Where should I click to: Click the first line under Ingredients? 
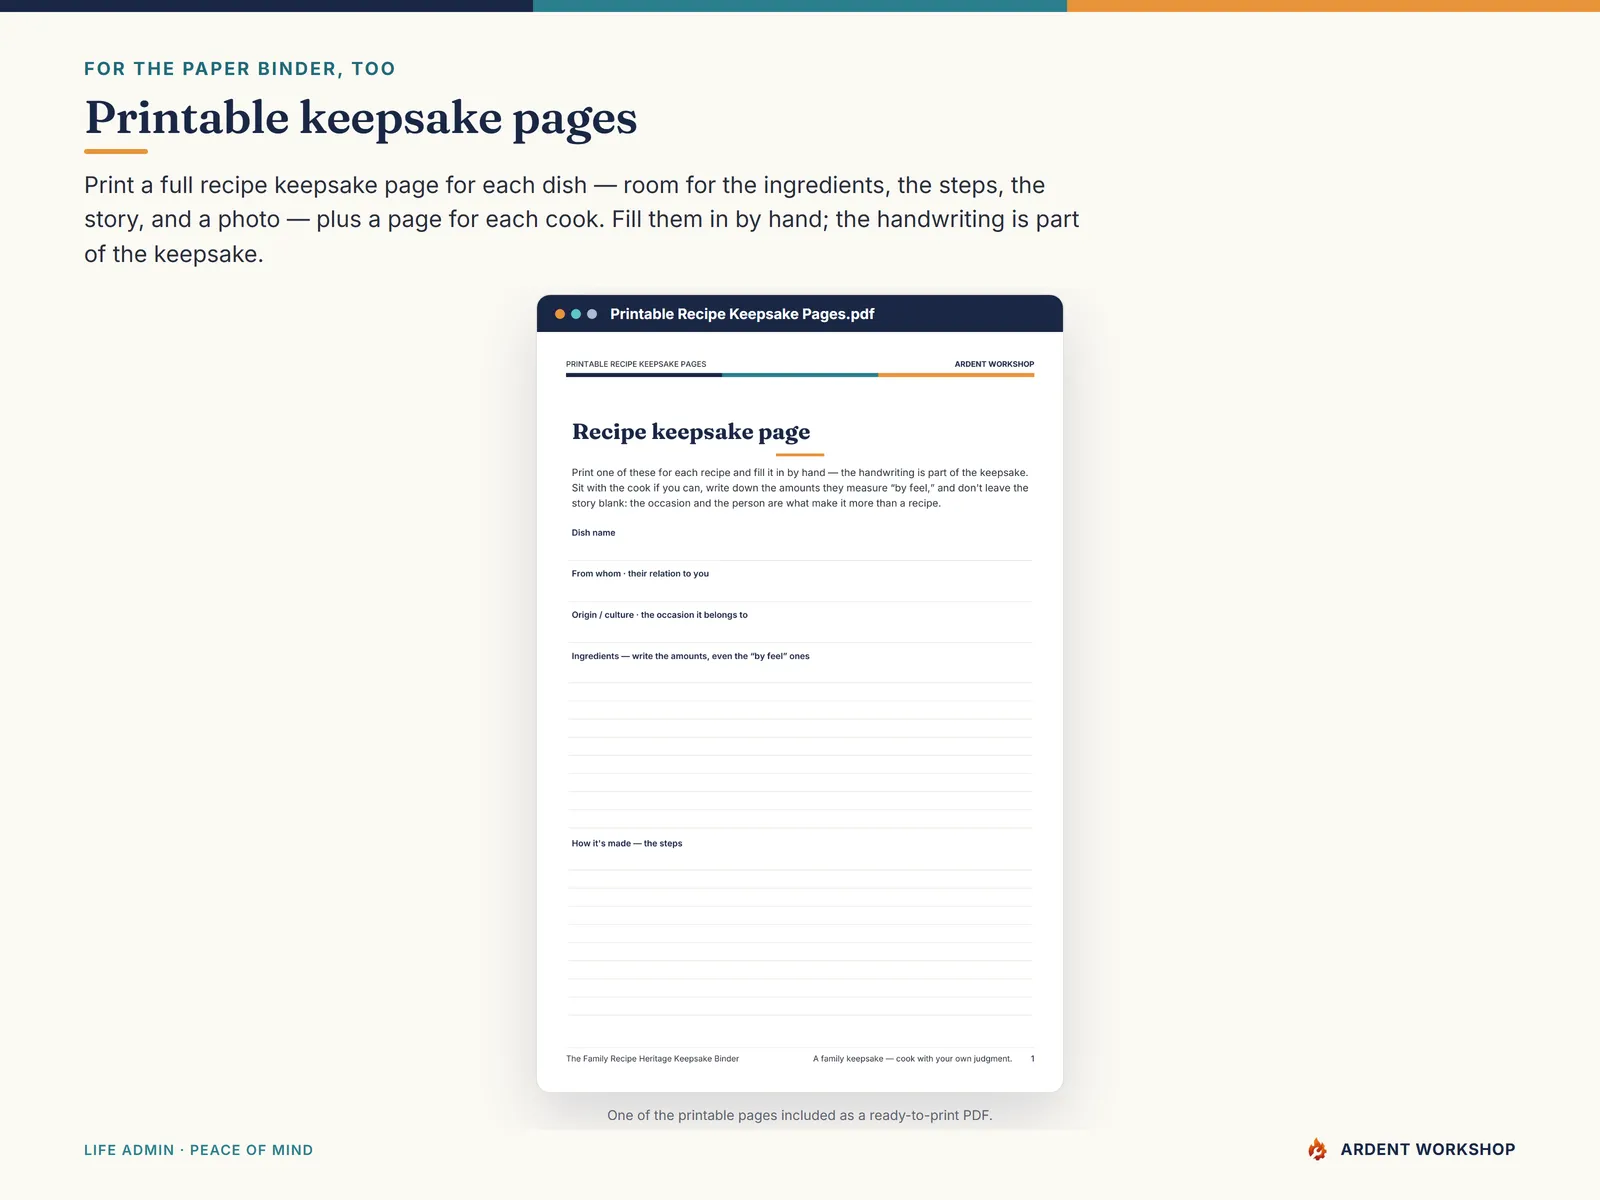tap(800, 683)
